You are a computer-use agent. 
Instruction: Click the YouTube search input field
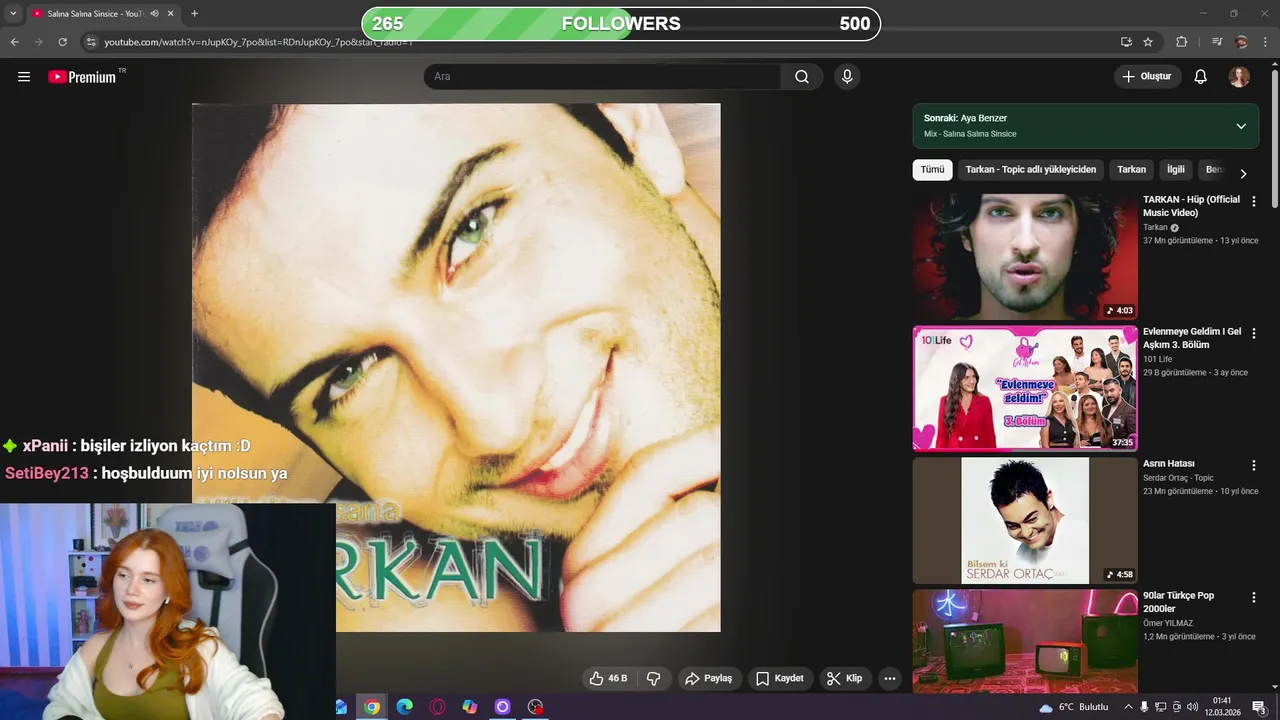pyautogui.click(x=603, y=77)
